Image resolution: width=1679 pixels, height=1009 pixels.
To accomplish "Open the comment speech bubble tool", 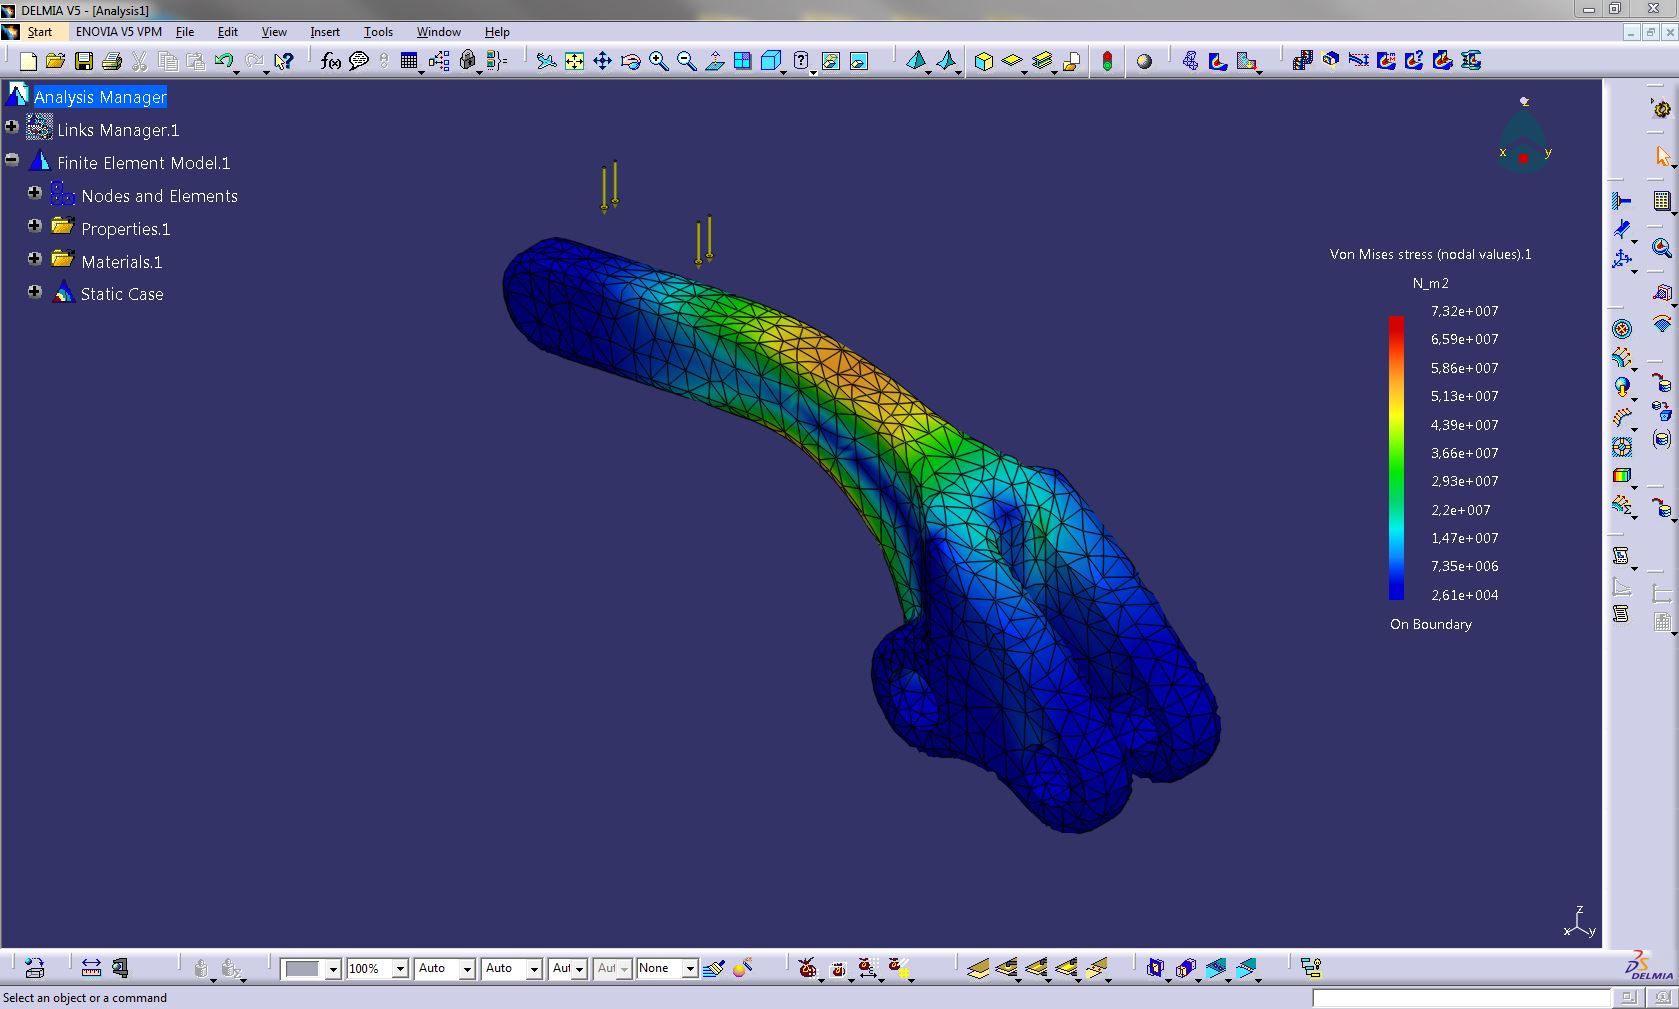I will 358,62.
